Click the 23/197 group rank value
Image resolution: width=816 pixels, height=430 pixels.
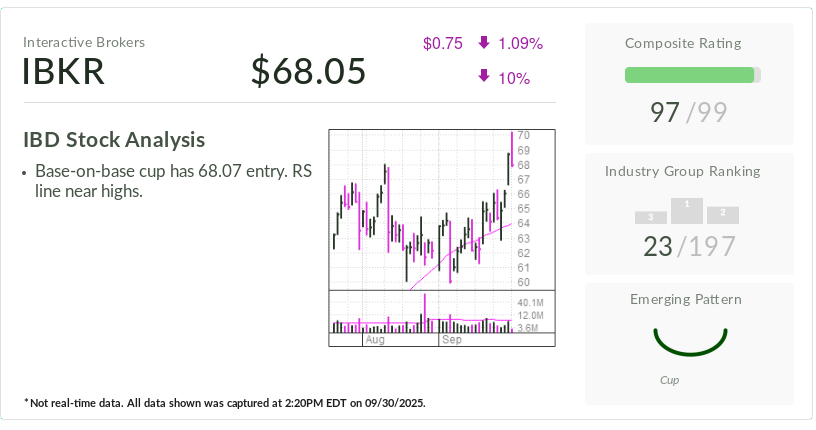tap(688, 246)
